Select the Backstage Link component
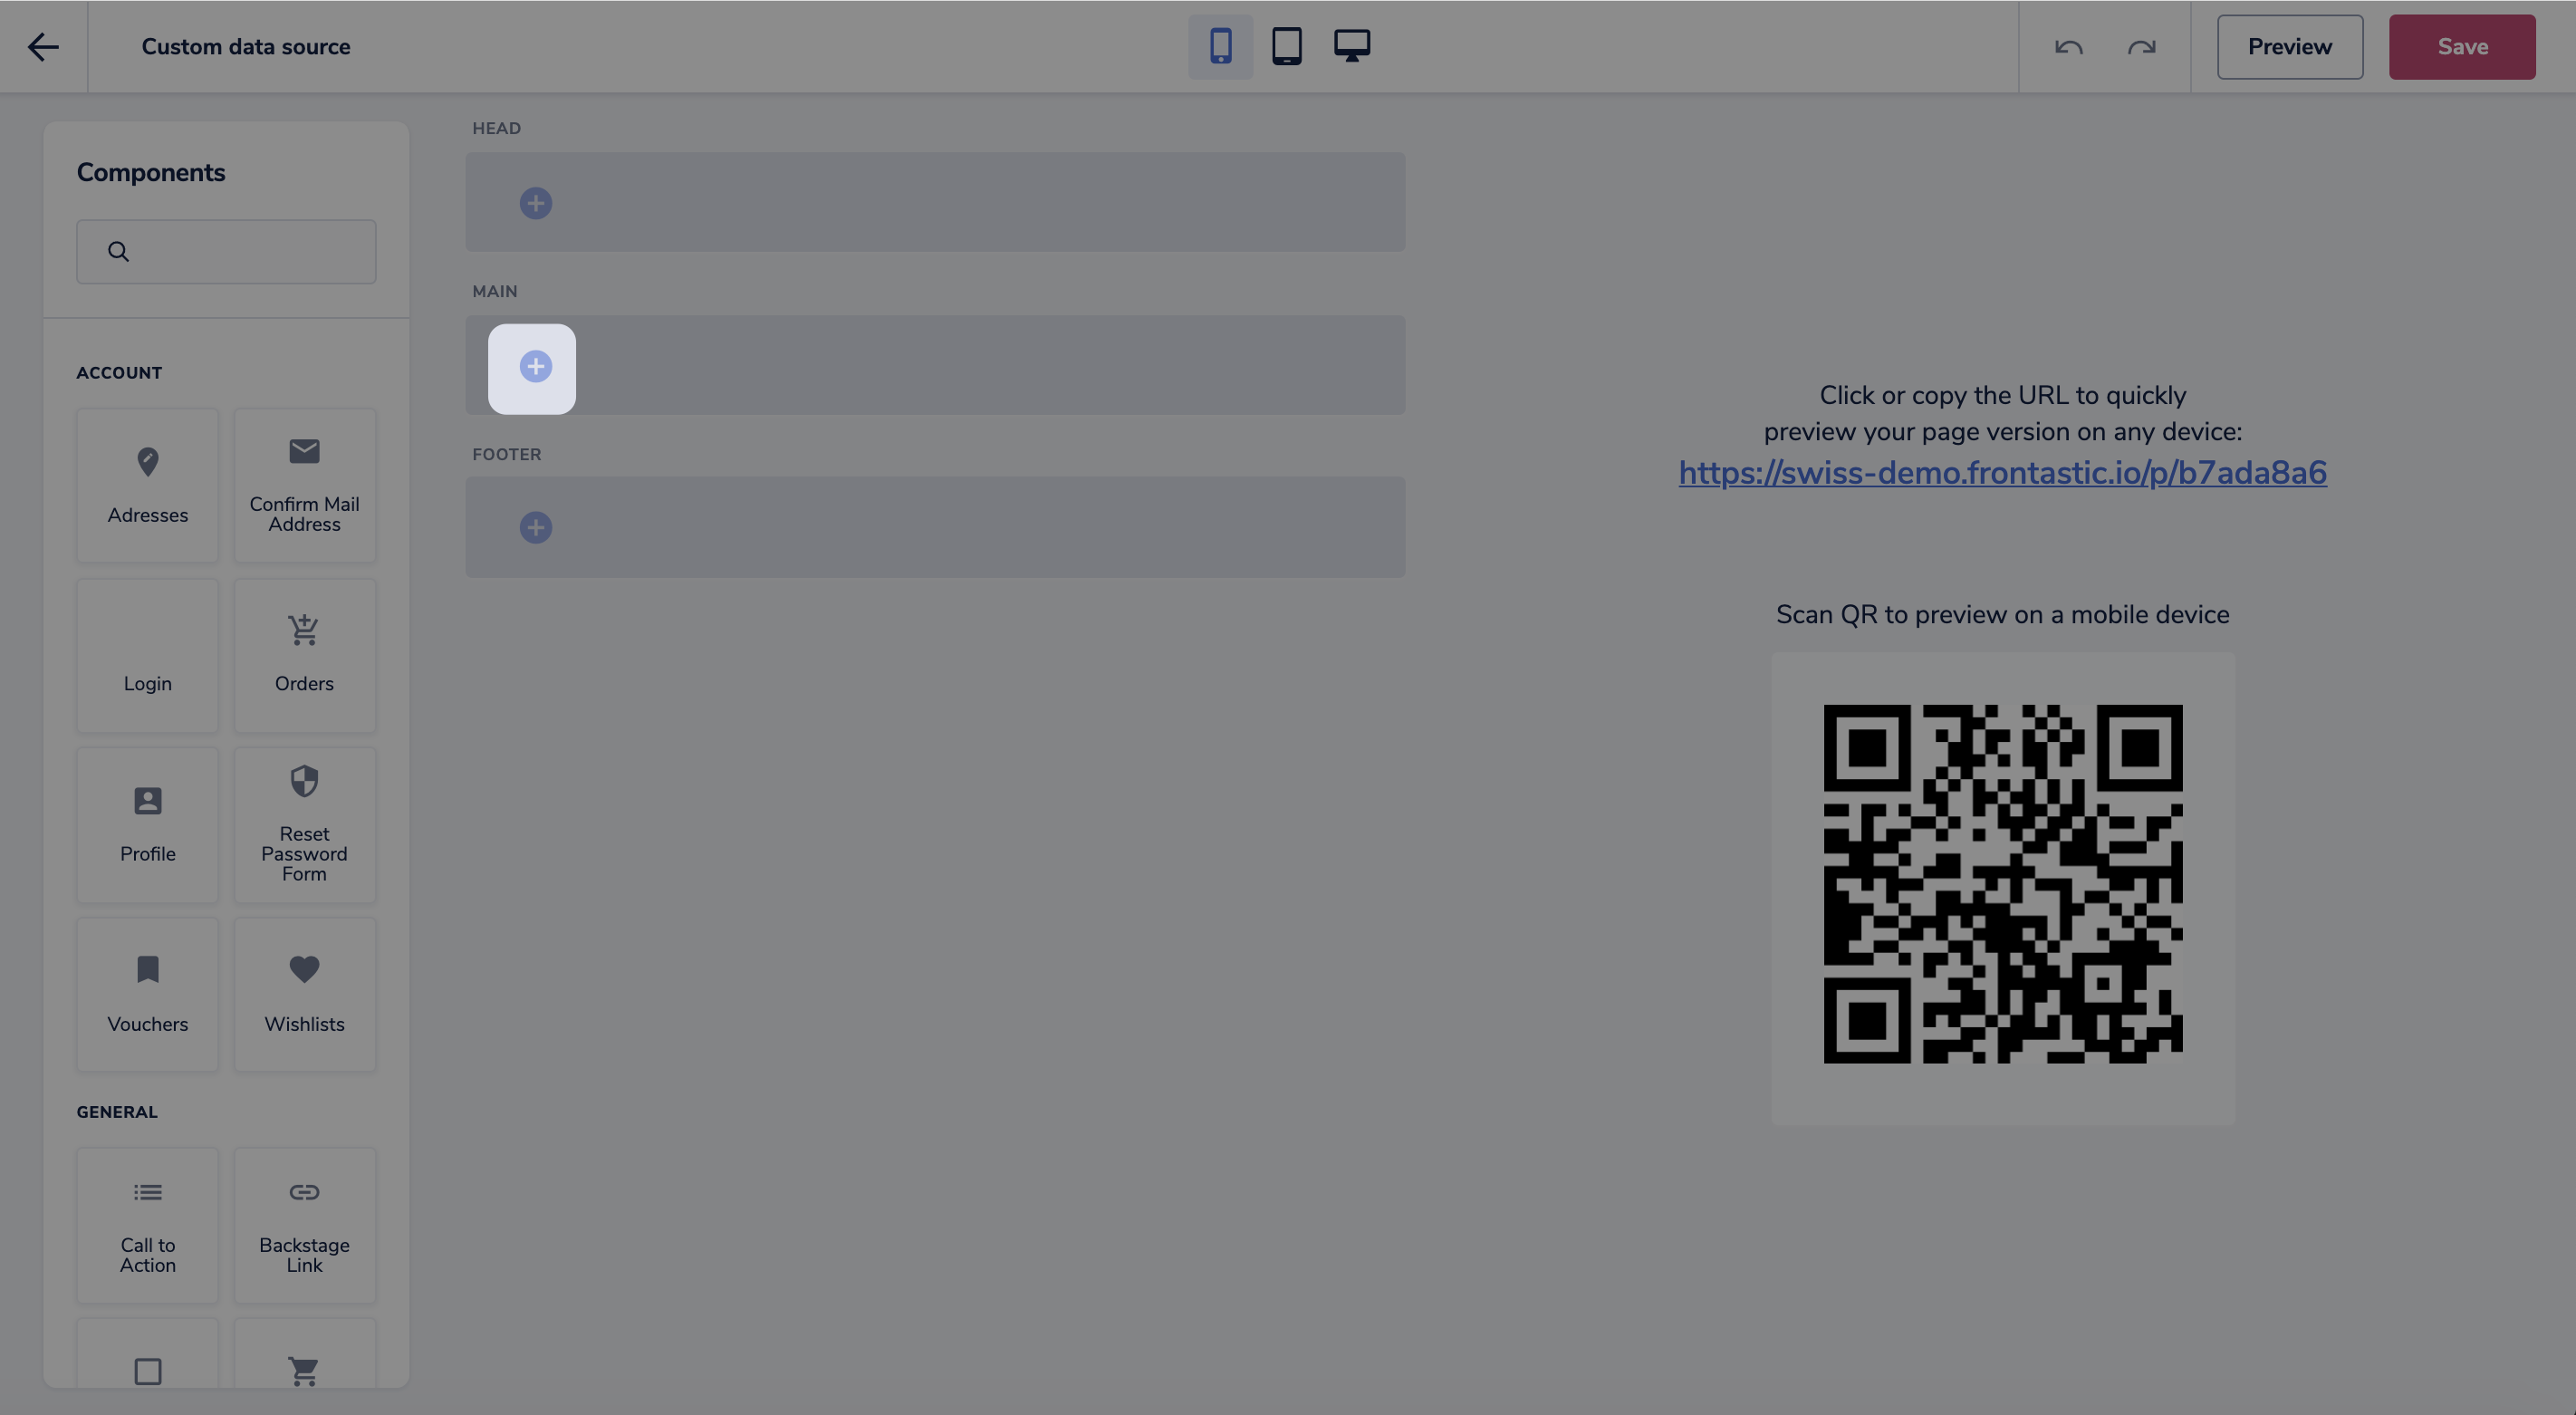 (x=305, y=1226)
